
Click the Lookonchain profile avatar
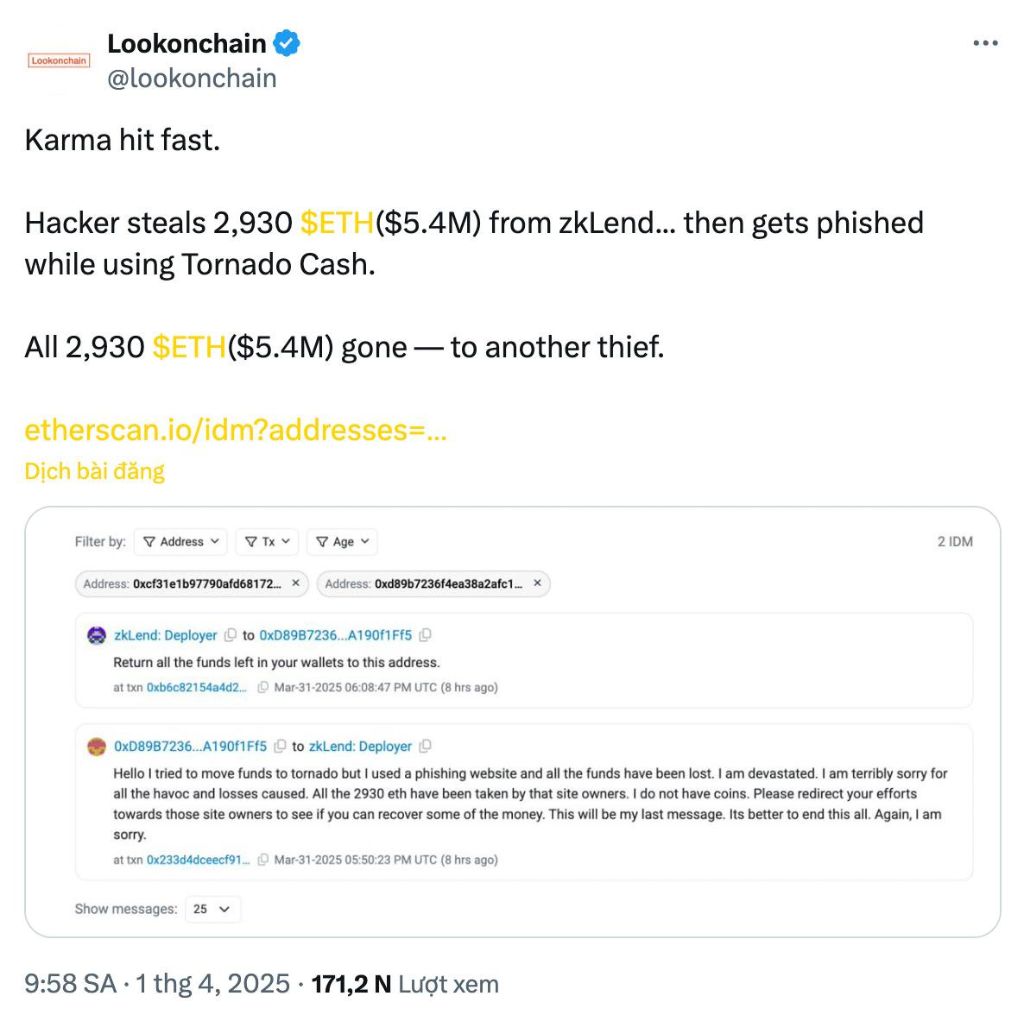click(x=58, y=60)
